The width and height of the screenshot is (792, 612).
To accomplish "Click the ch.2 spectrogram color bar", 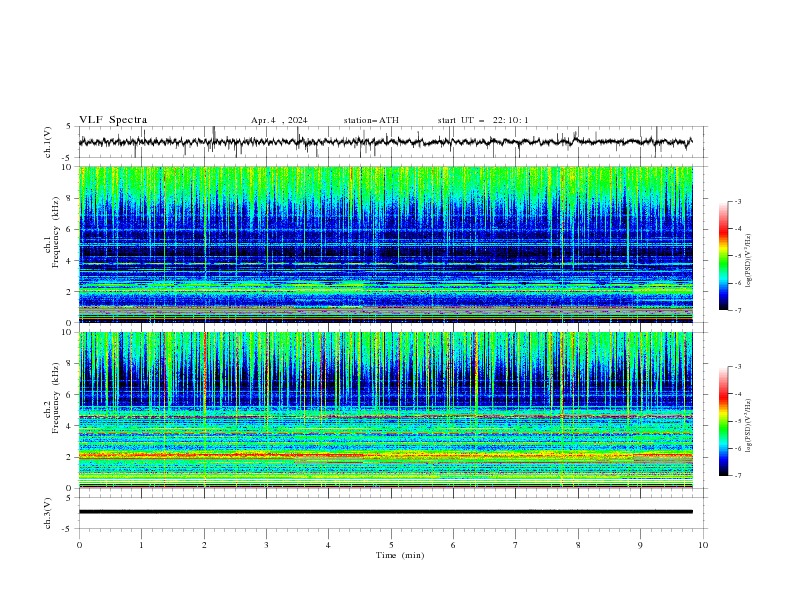I will (x=724, y=421).
